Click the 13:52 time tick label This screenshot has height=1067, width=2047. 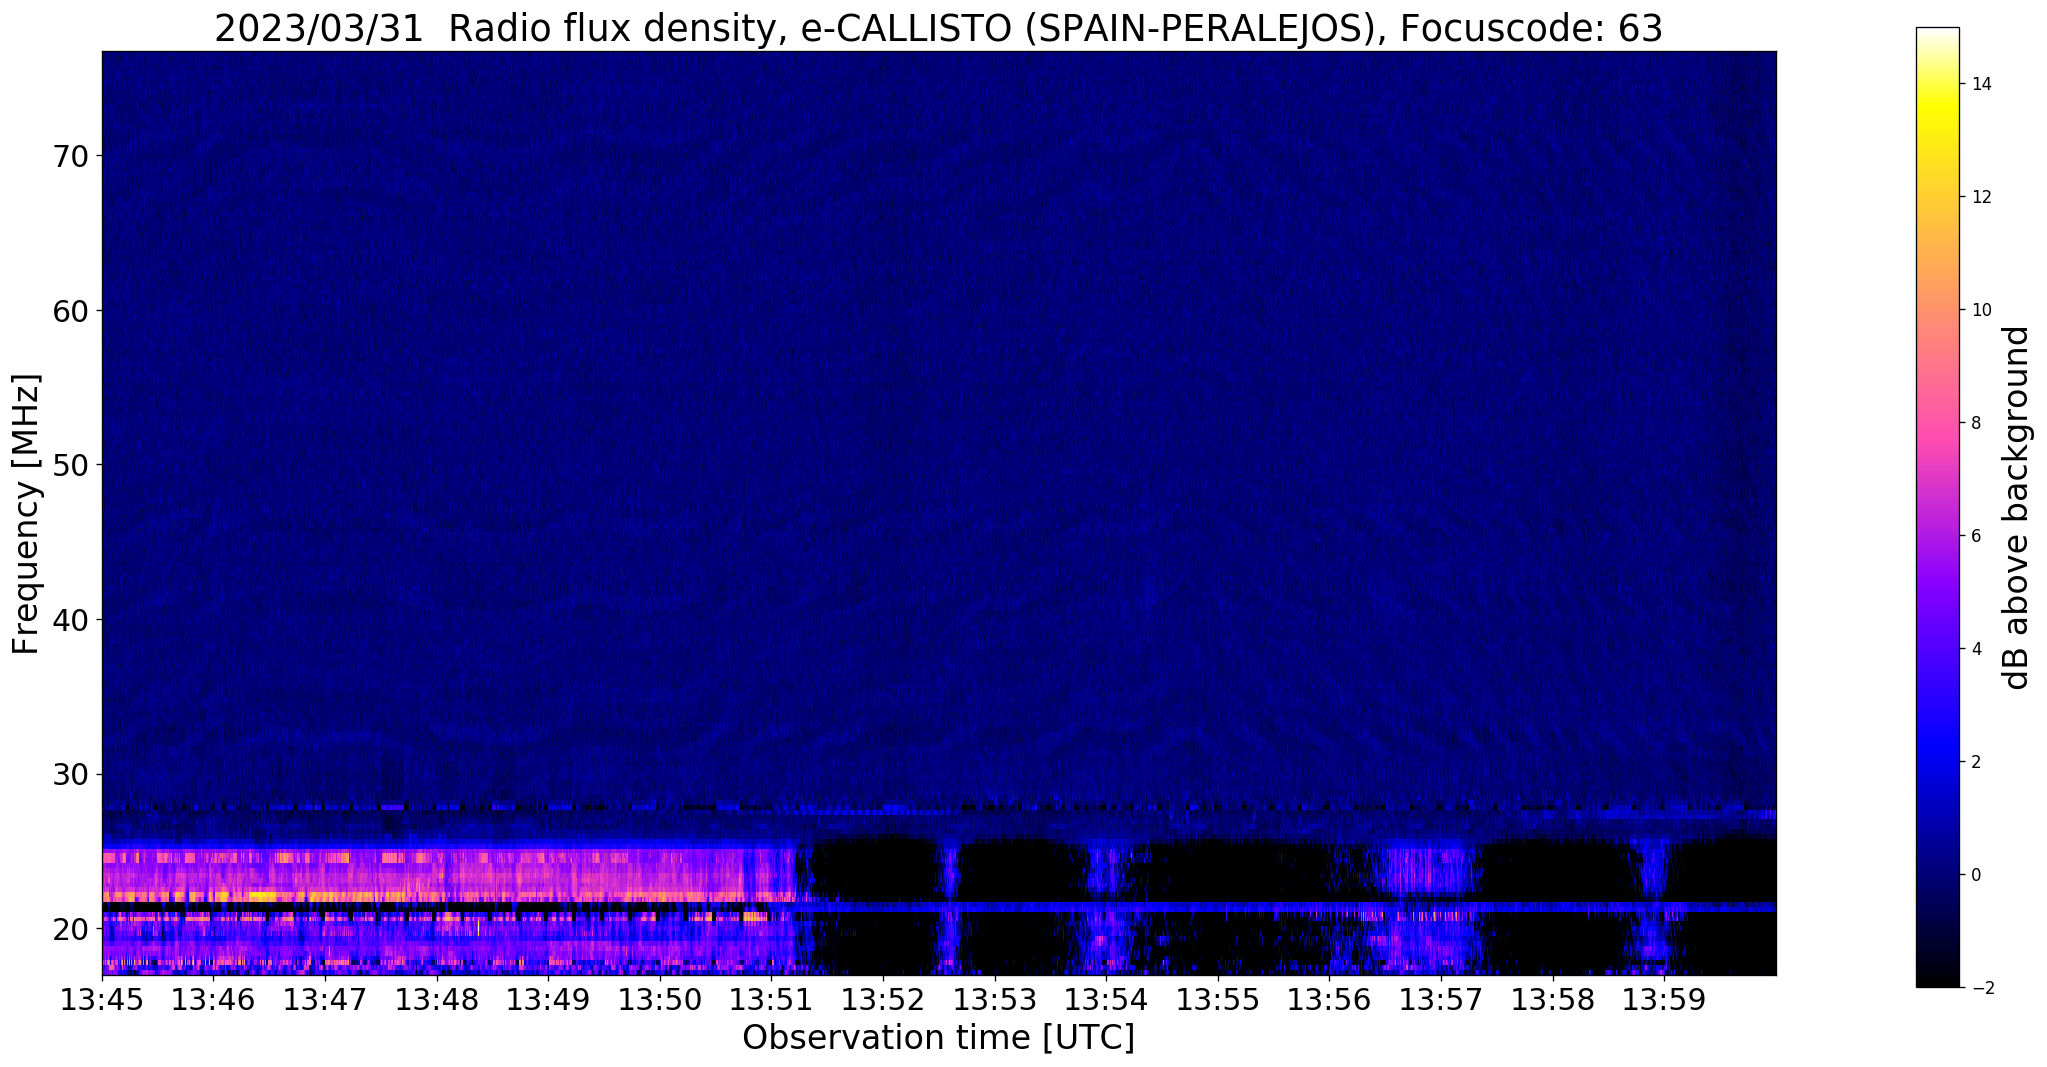tap(883, 1000)
